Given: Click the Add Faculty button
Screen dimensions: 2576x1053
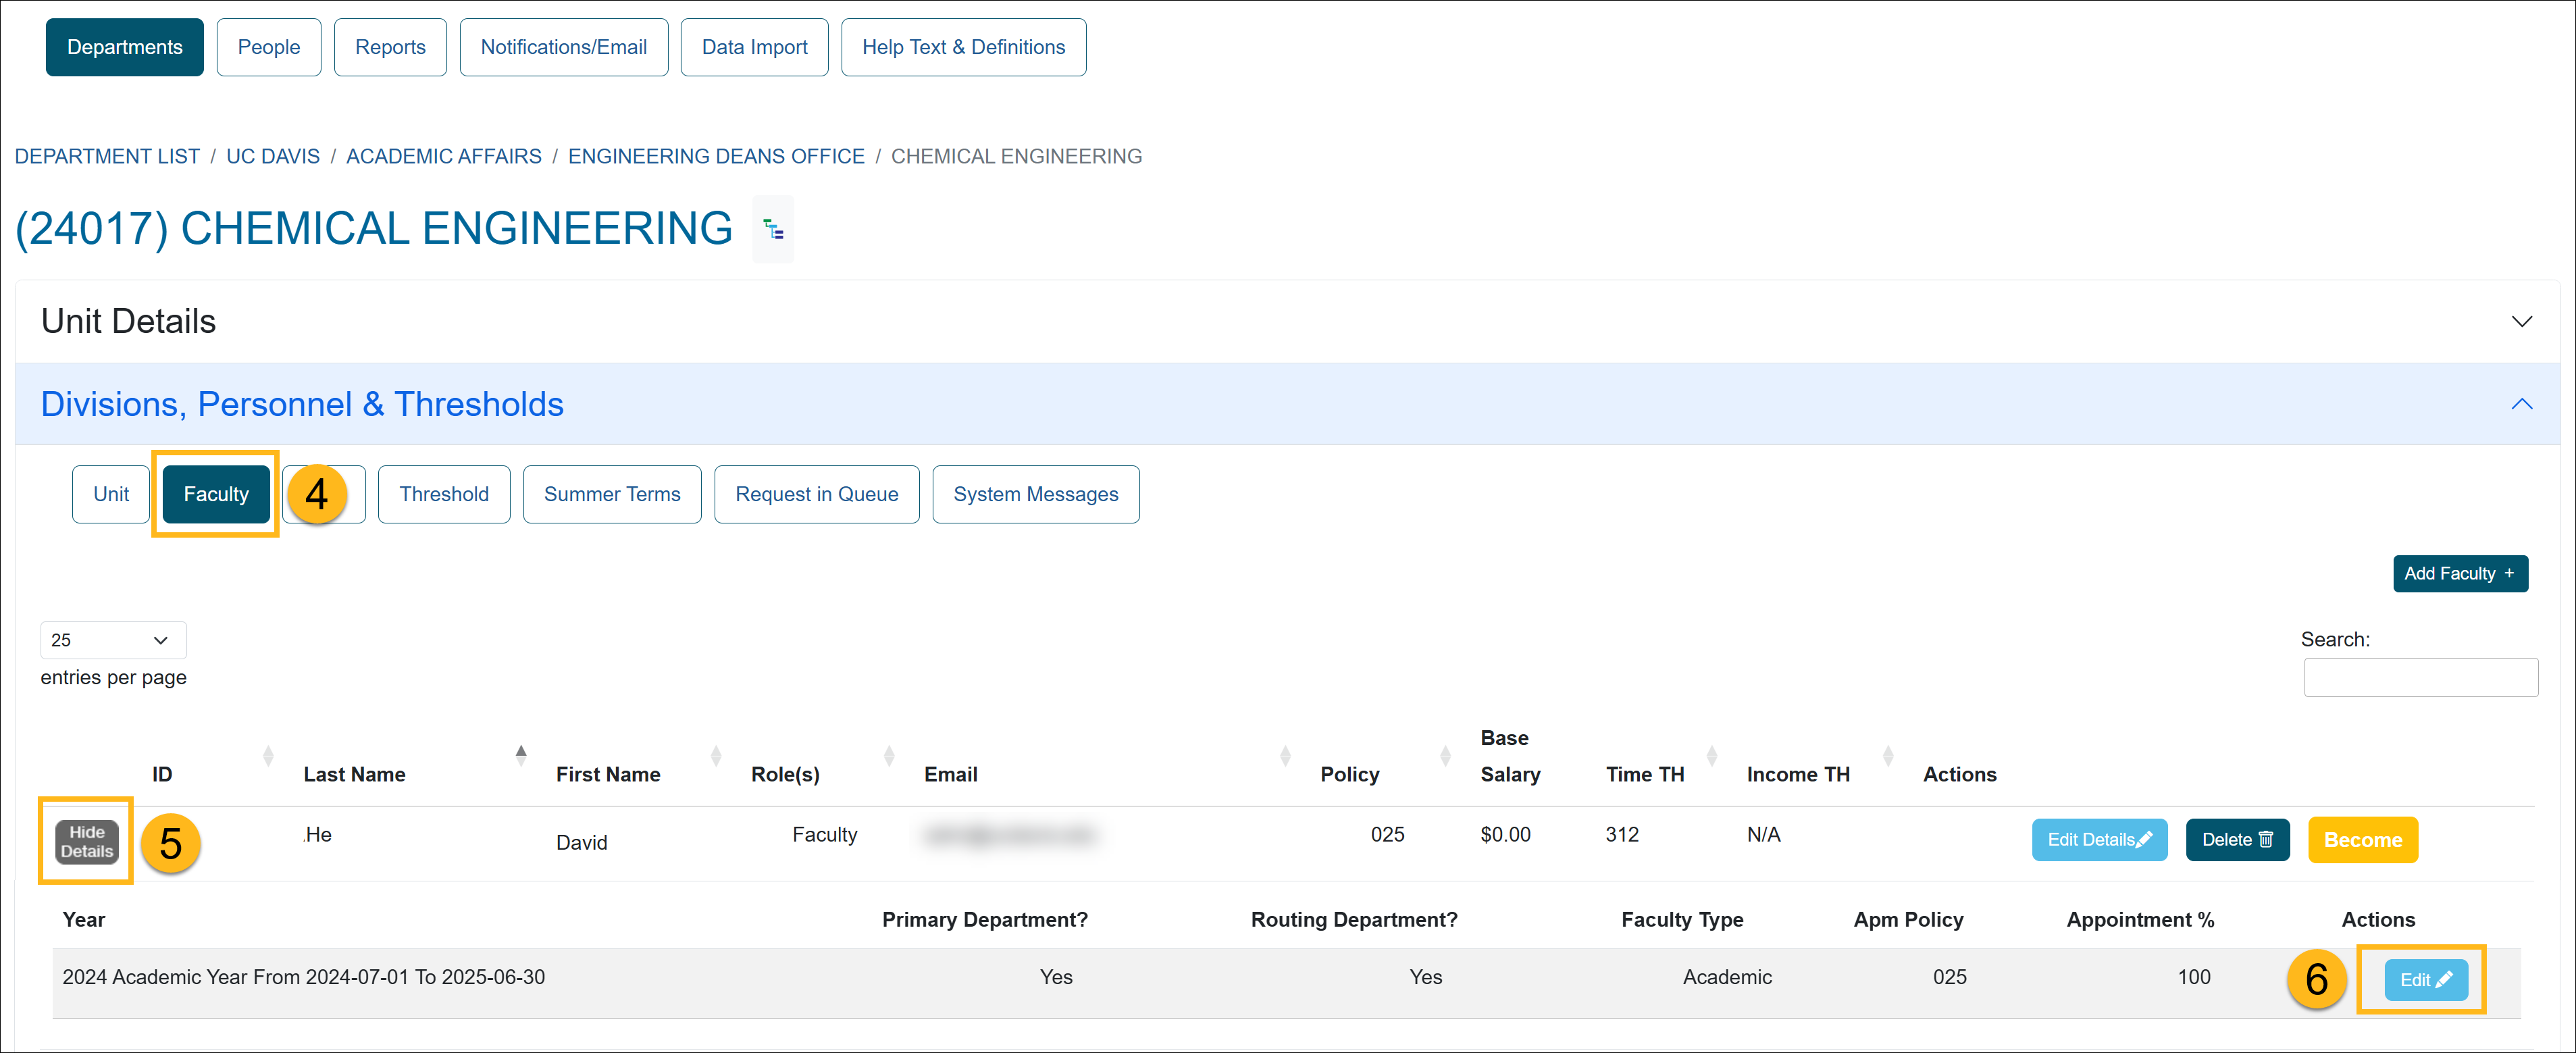Looking at the screenshot, I should coord(2460,573).
